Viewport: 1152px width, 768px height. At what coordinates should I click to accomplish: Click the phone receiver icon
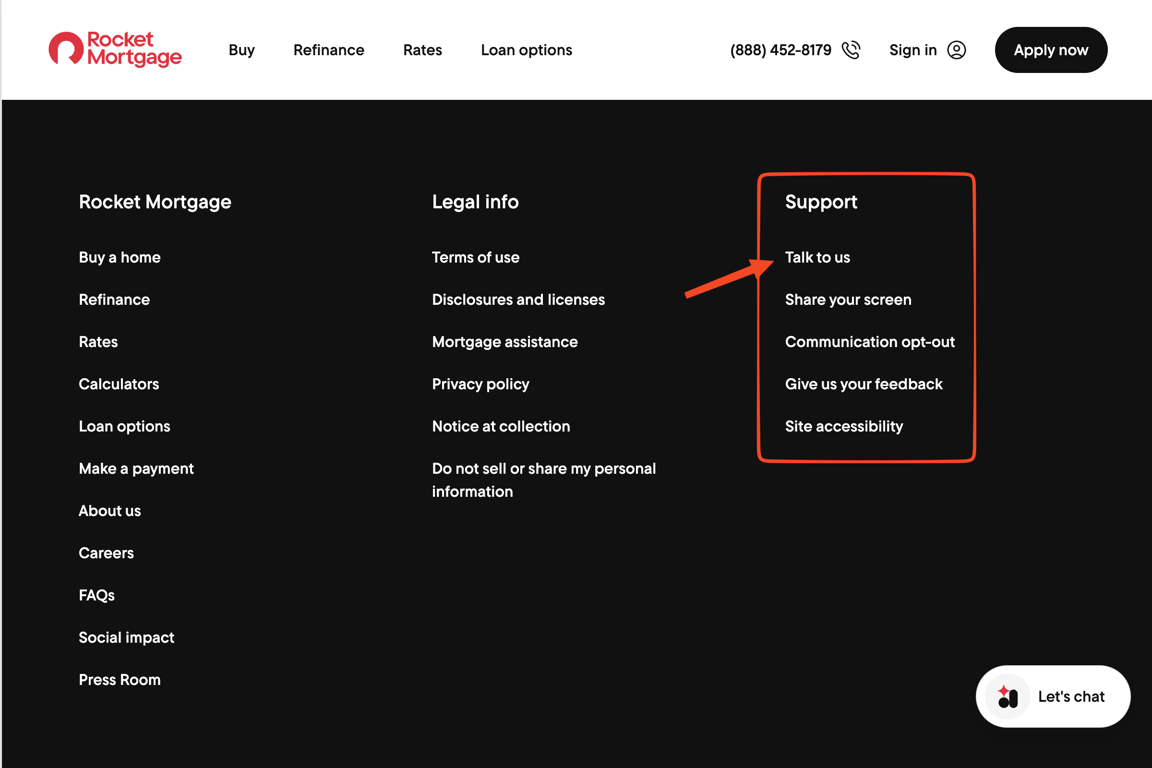pyautogui.click(x=850, y=49)
